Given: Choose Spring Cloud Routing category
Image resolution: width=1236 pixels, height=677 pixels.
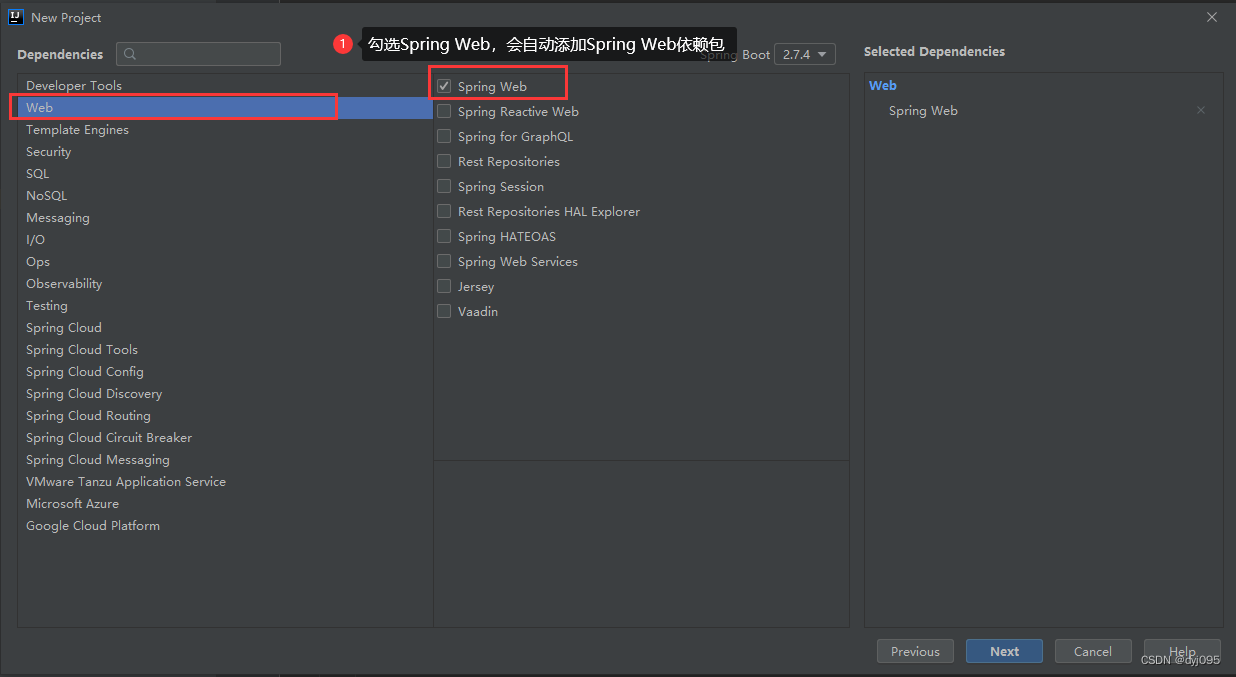Looking at the screenshot, I should (225, 416).
